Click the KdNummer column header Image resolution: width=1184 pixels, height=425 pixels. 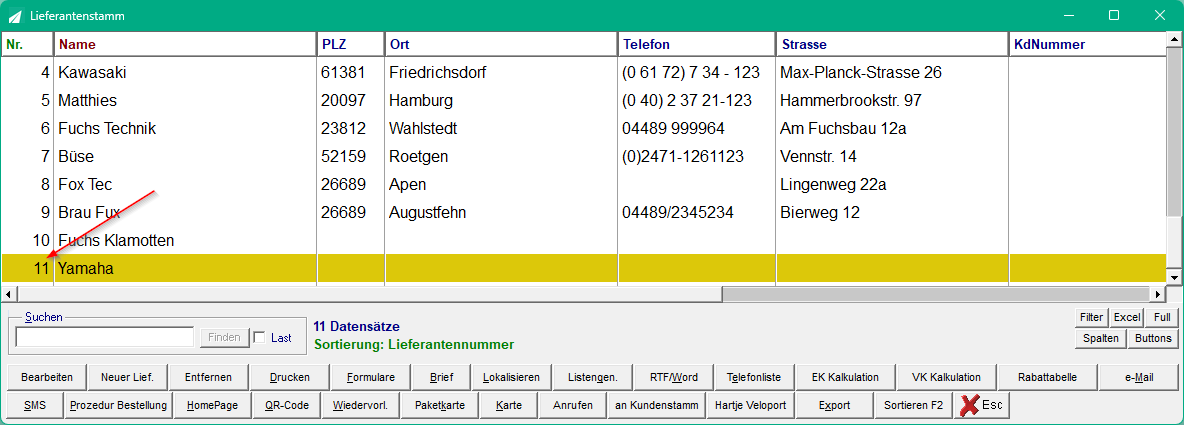coord(1088,45)
